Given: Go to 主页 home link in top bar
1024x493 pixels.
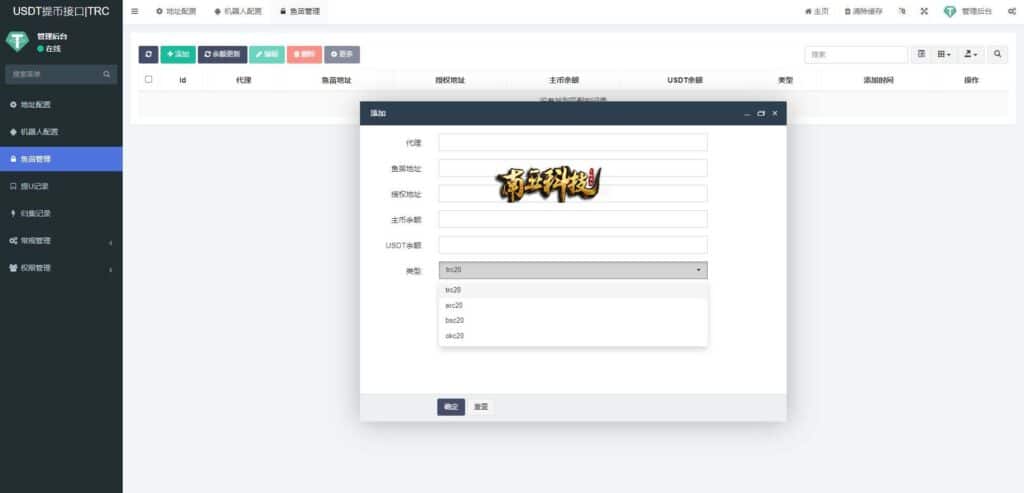Looking at the screenshot, I should [816, 11].
